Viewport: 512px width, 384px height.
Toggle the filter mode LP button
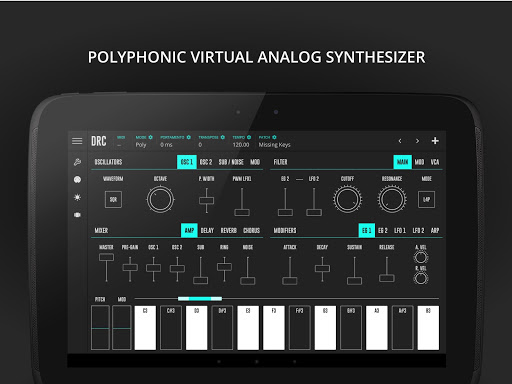click(426, 199)
